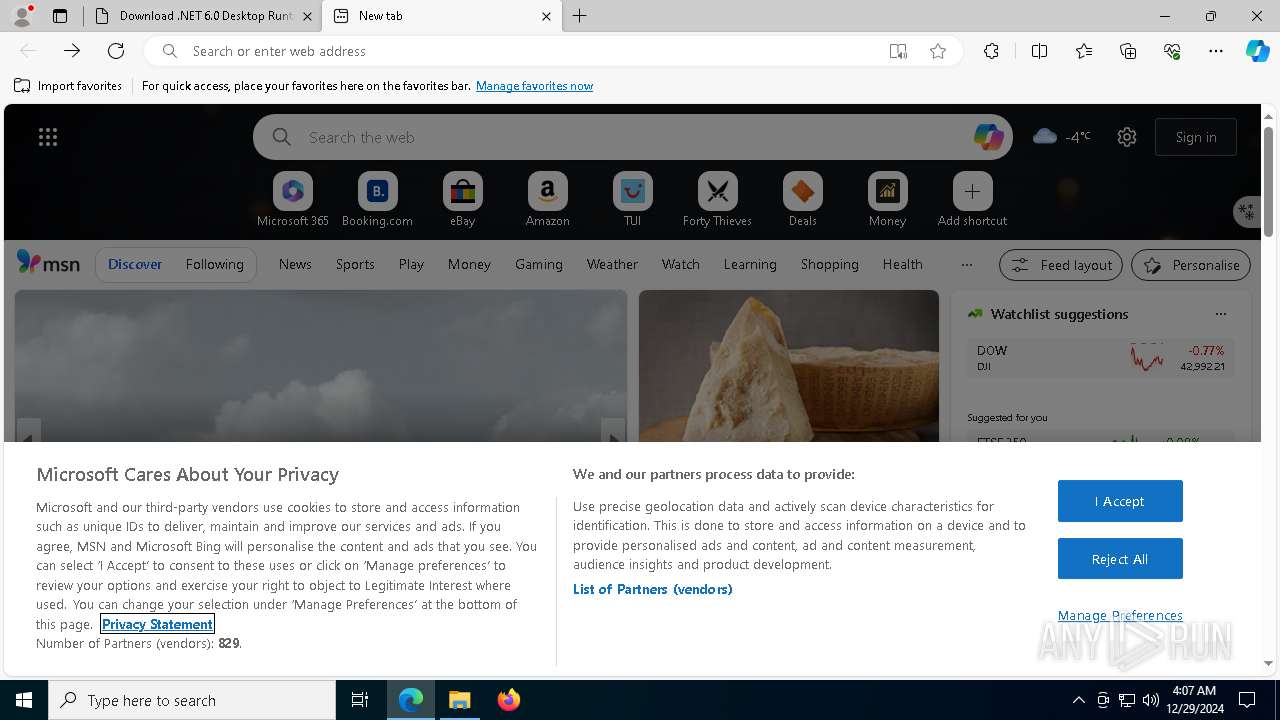Open the Forty Thieves shortcut
This screenshot has width=1280, height=720.
717,200
